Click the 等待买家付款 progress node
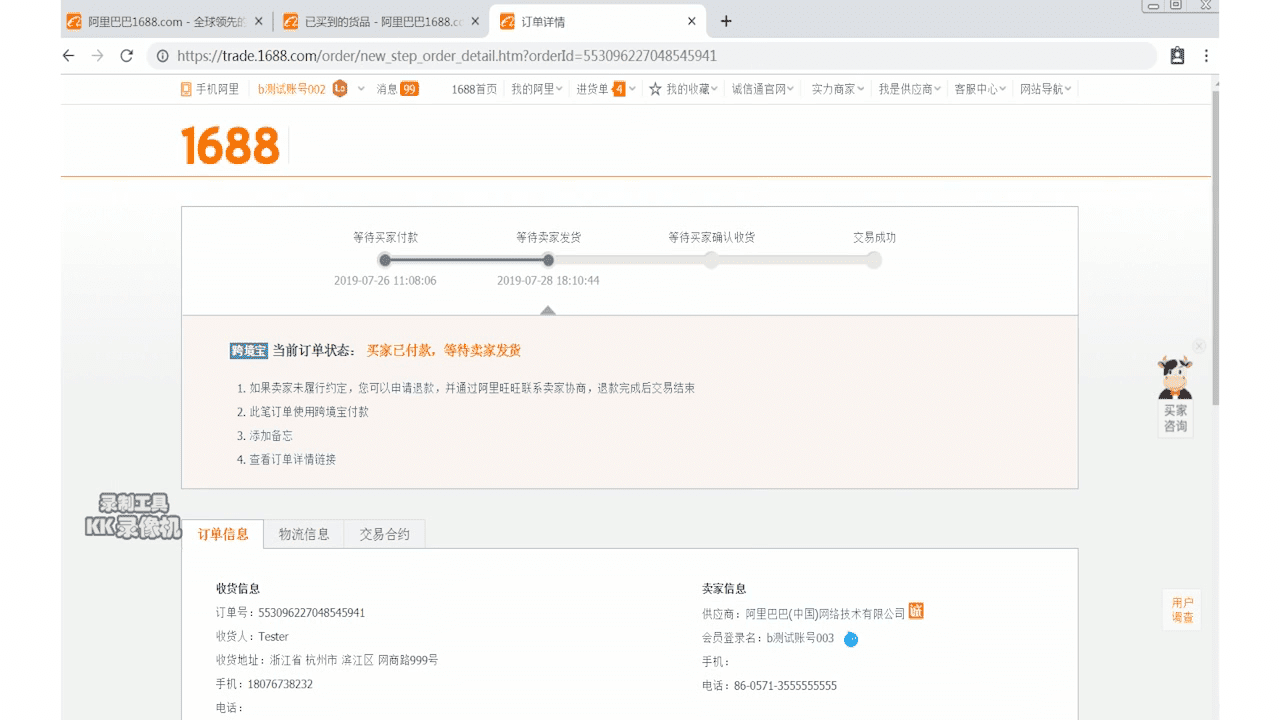This screenshot has width=1280, height=720. click(x=385, y=260)
